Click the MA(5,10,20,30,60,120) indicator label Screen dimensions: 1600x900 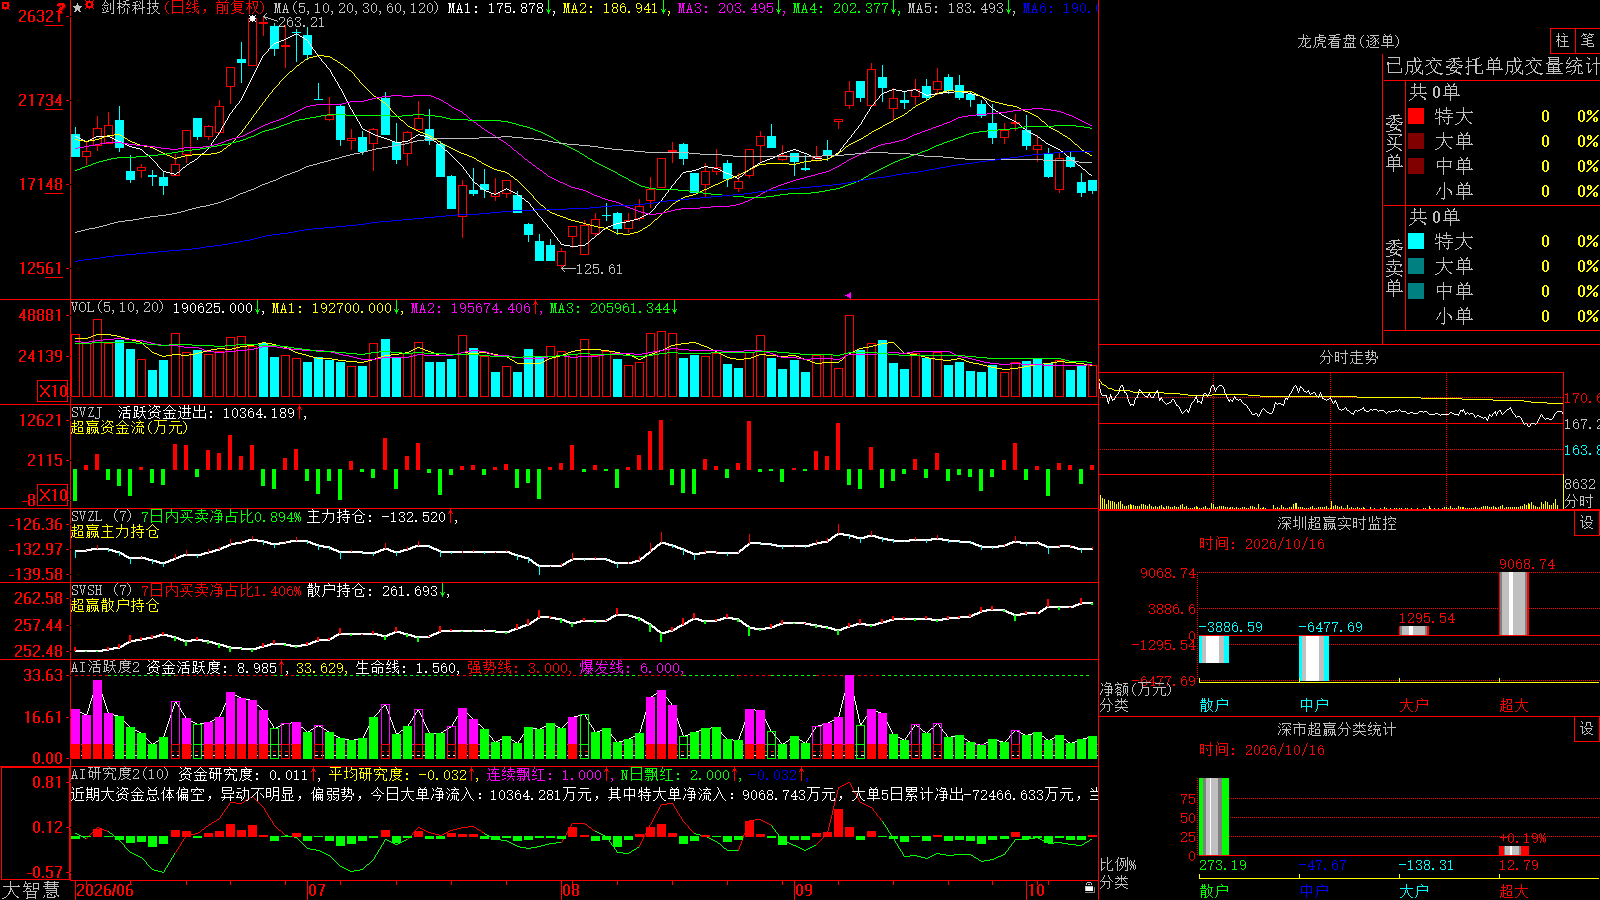pos(357,8)
